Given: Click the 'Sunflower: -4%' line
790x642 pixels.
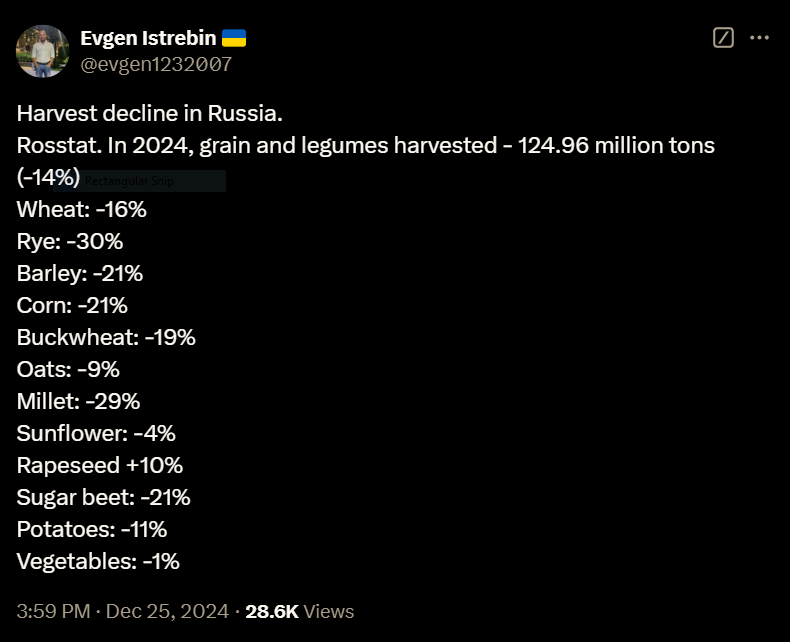Looking at the screenshot, I should pos(96,433).
